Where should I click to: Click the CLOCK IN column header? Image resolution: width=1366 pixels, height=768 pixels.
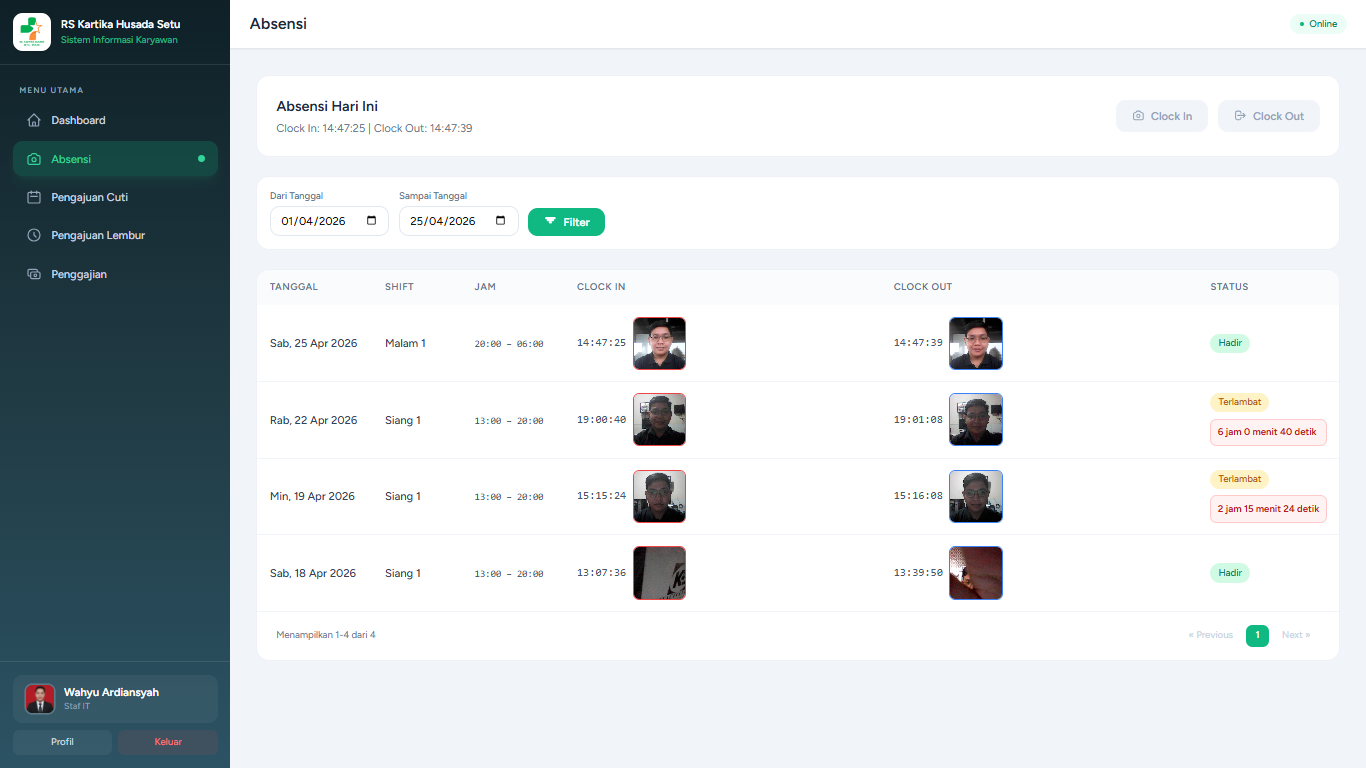(x=601, y=287)
